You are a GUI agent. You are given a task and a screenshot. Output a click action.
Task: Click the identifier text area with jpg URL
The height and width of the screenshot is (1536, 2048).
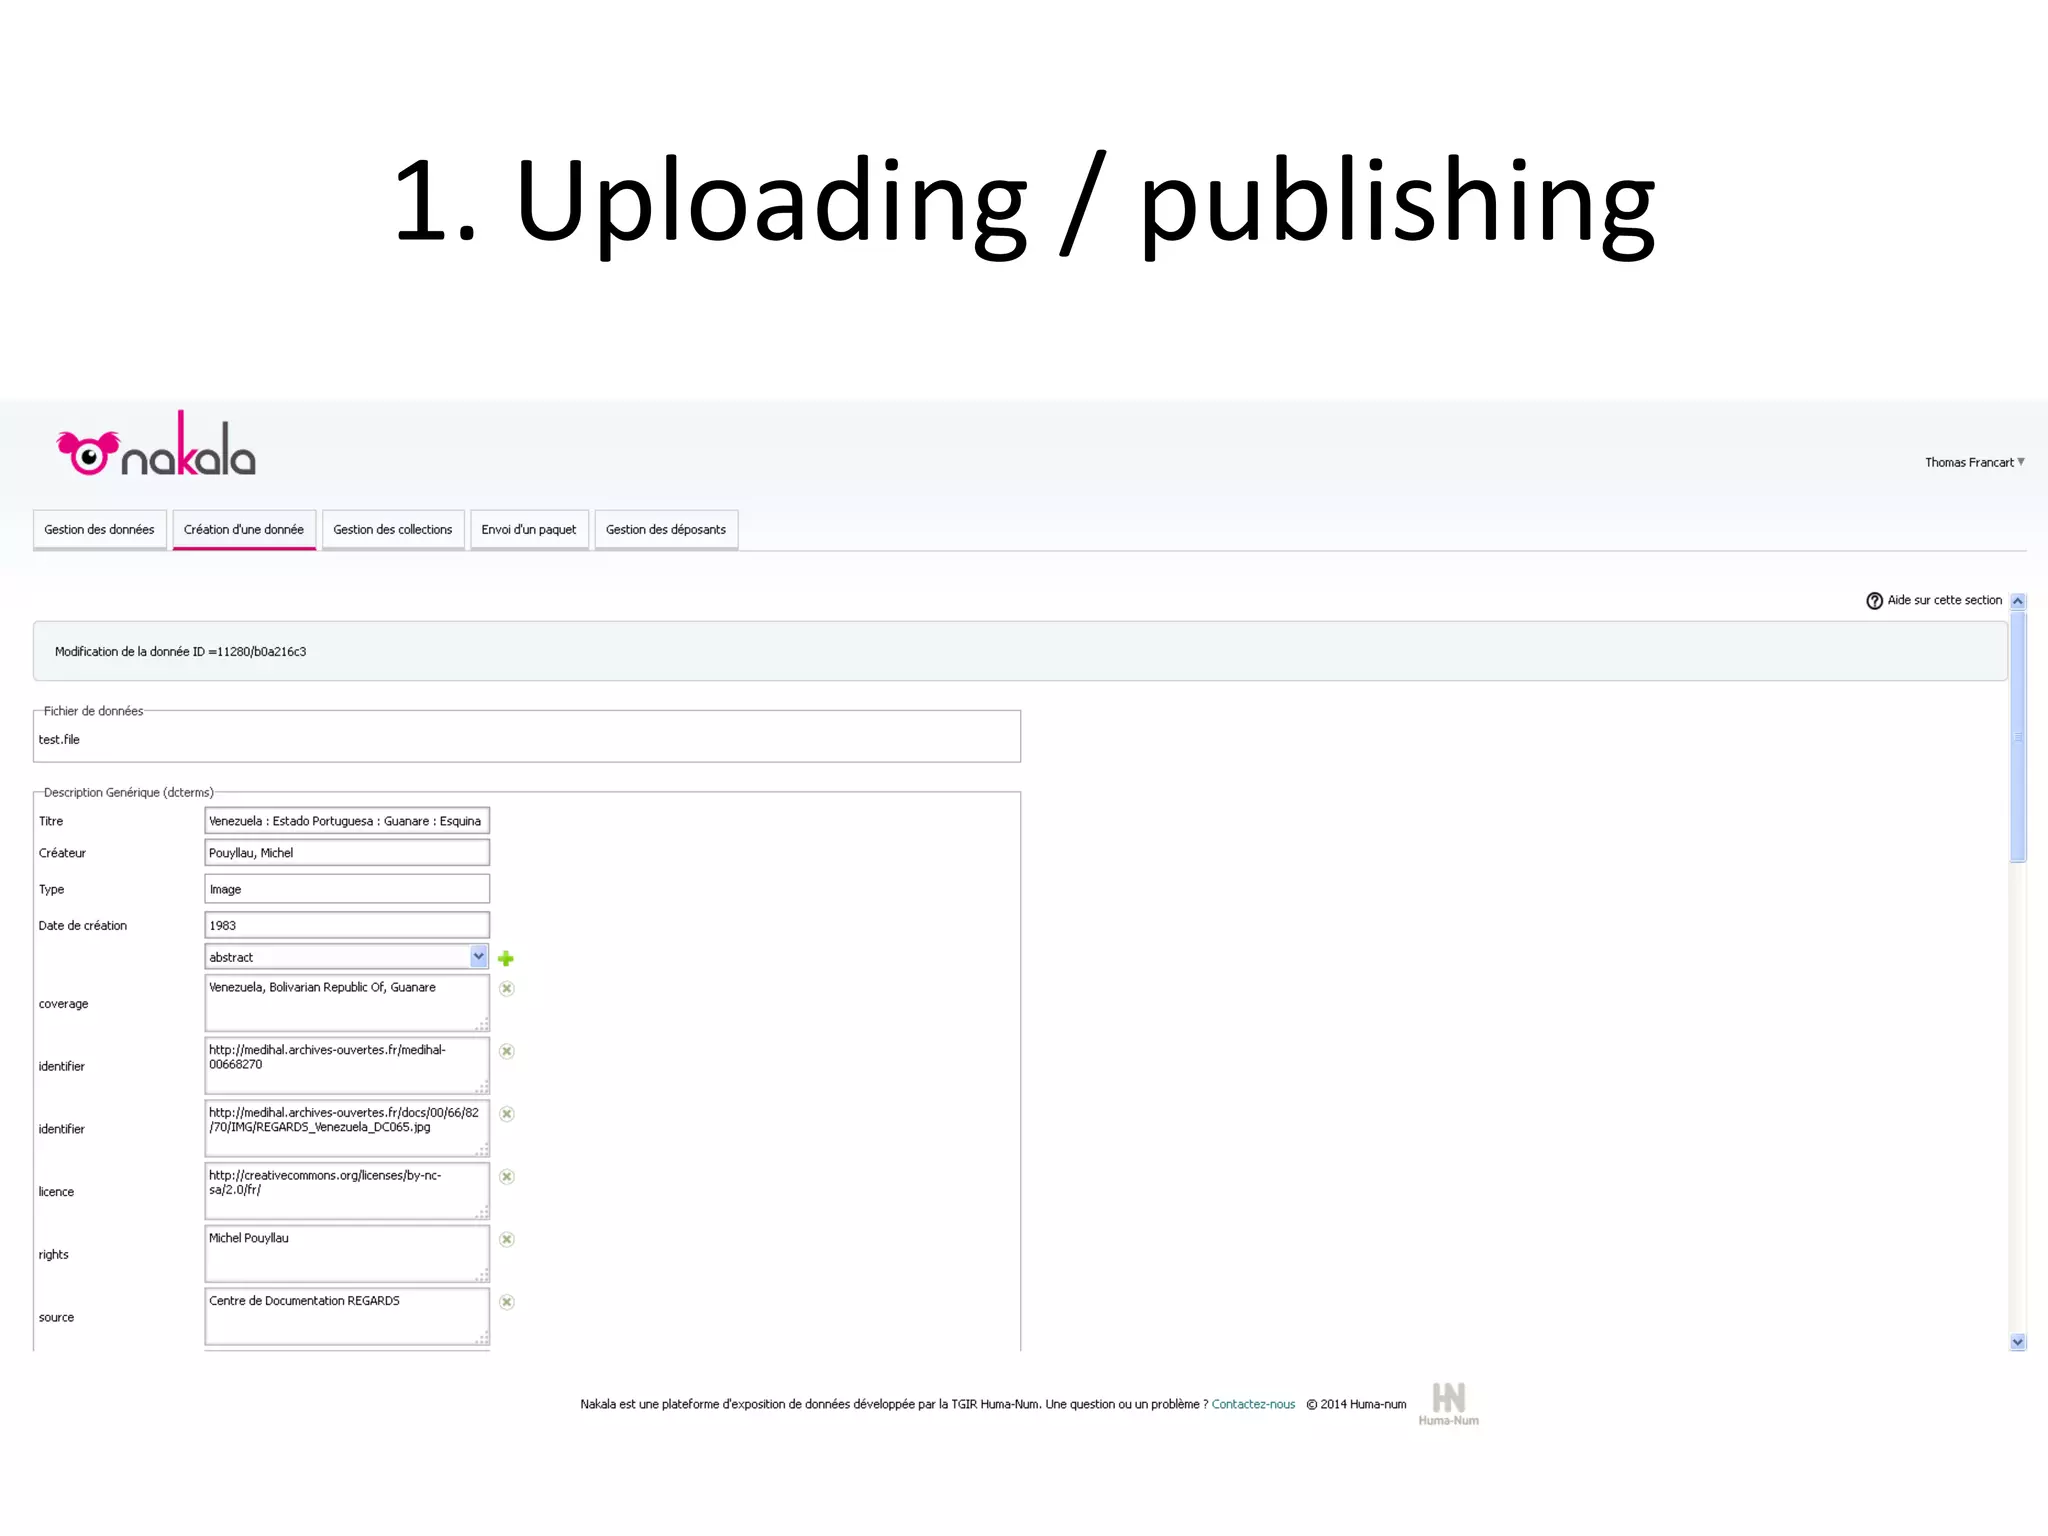[x=347, y=1129]
